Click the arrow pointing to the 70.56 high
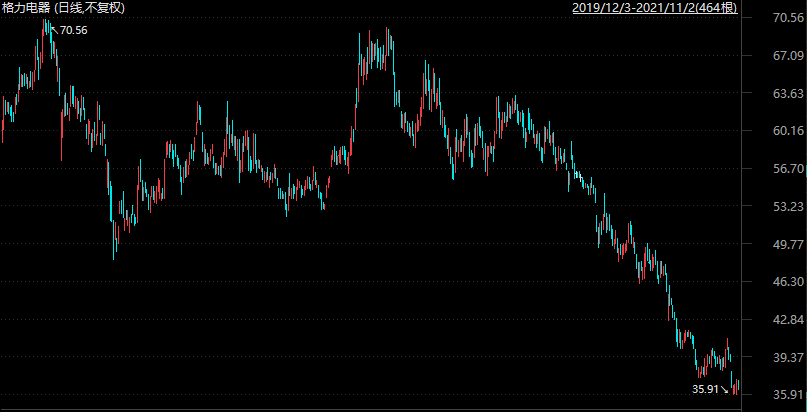Viewport: 807px width, 412px height. [54, 27]
